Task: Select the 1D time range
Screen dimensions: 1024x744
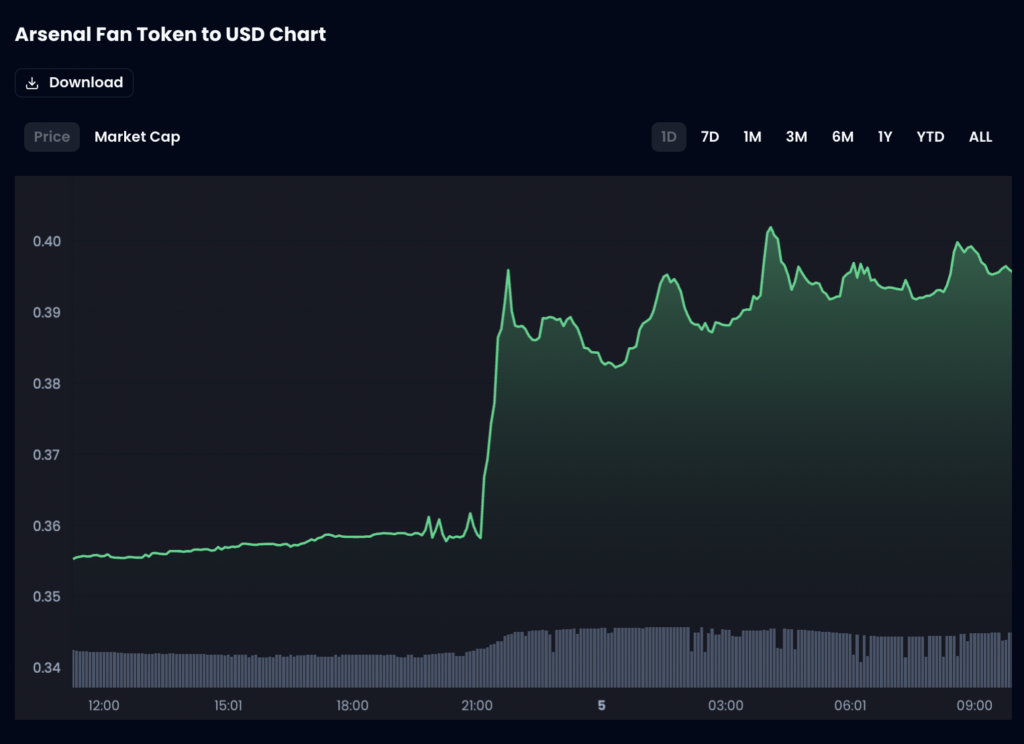Action: click(x=669, y=137)
